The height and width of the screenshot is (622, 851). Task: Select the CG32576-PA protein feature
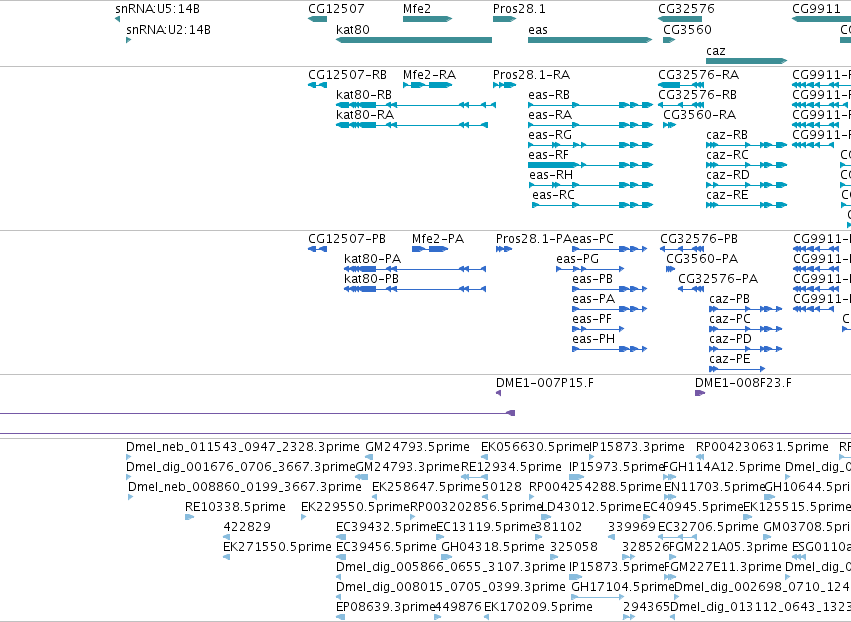pyautogui.click(x=691, y=289)
